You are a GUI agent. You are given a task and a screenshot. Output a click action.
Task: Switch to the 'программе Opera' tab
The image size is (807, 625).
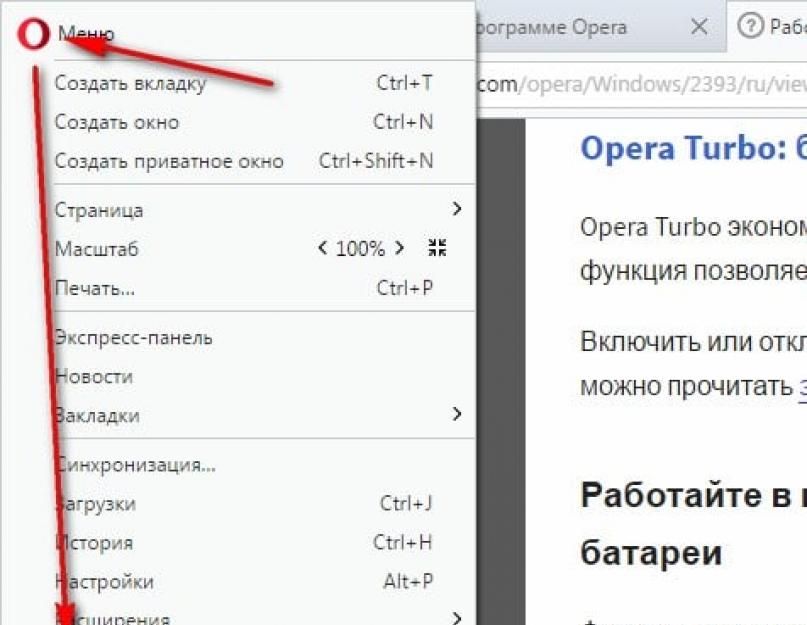tap(600, 27)
